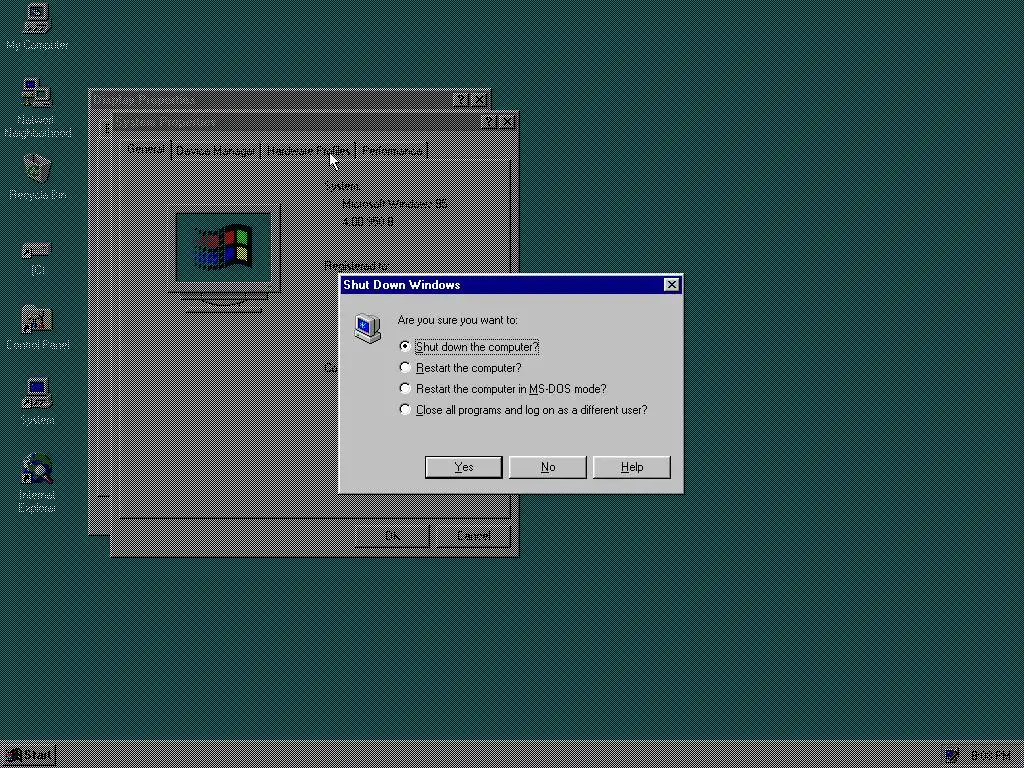1024x768 pixels.
Task: Choose Restart in MS-DOS mode option
Action: pyautogui.click(x=503, y=389)
